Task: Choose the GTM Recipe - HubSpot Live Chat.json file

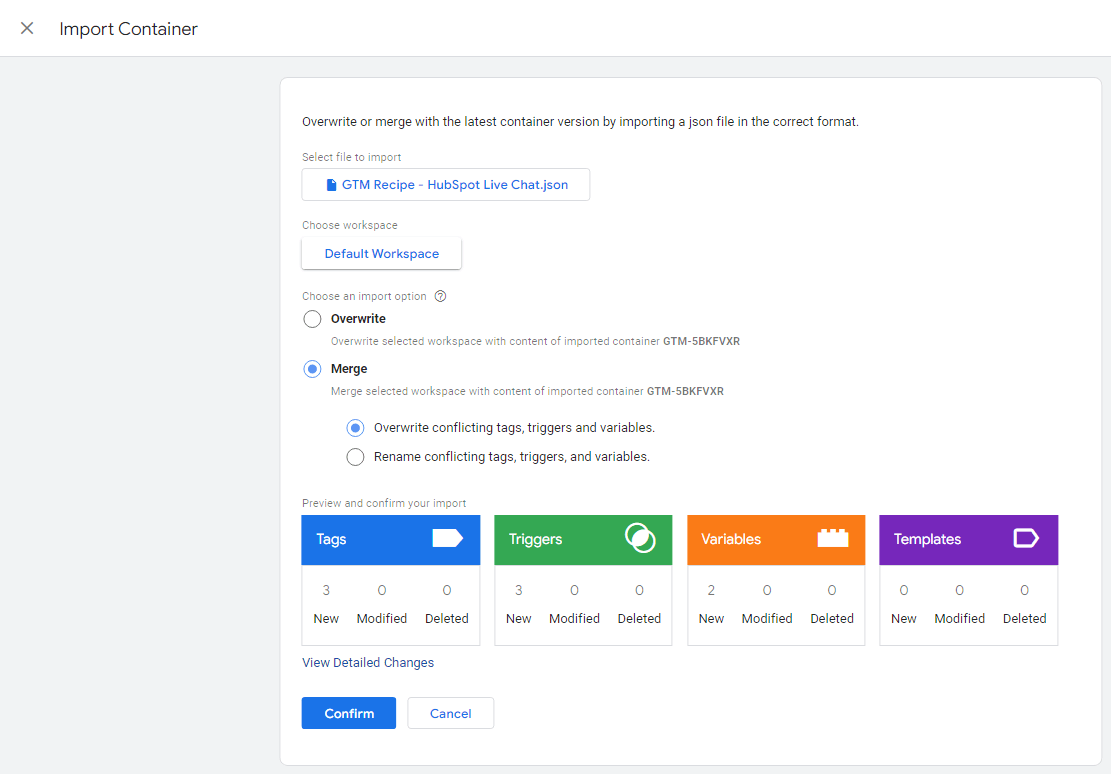Action: coord(446,185)
